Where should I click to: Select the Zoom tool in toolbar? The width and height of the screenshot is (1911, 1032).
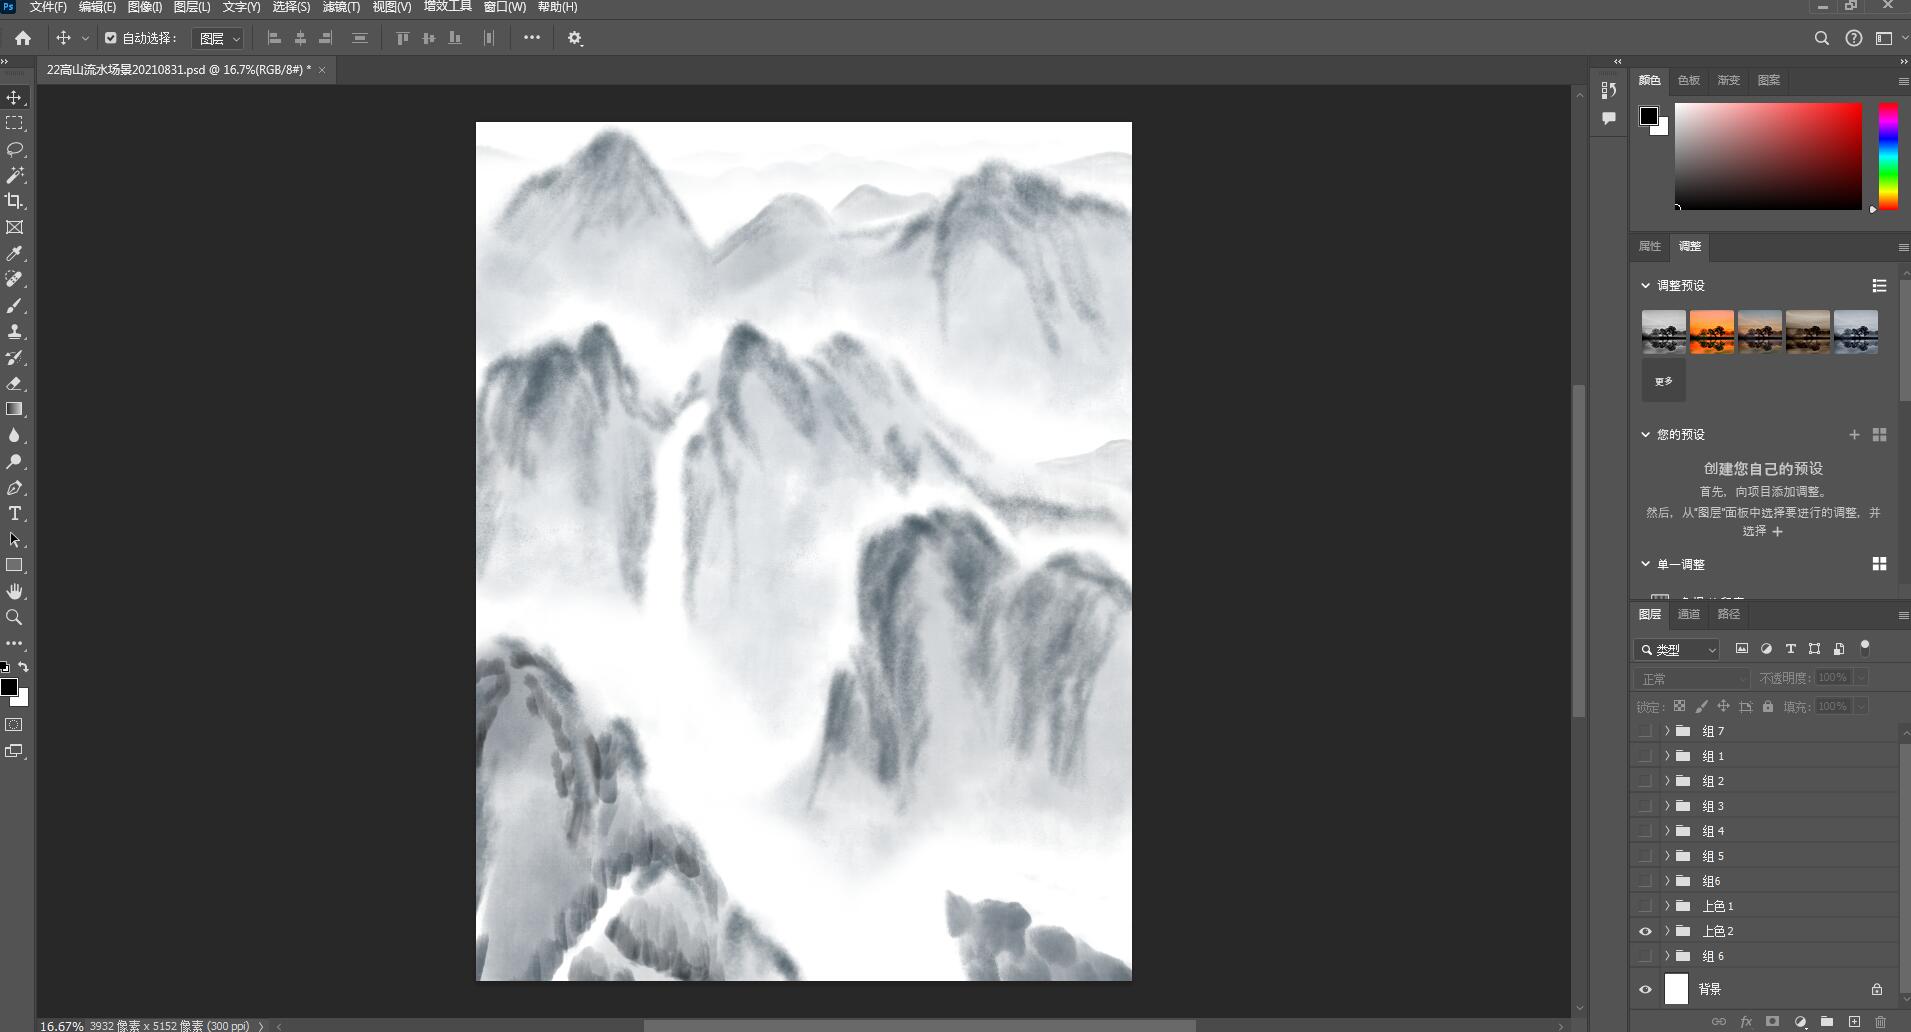pyautogui.click(x=14, y=618)
